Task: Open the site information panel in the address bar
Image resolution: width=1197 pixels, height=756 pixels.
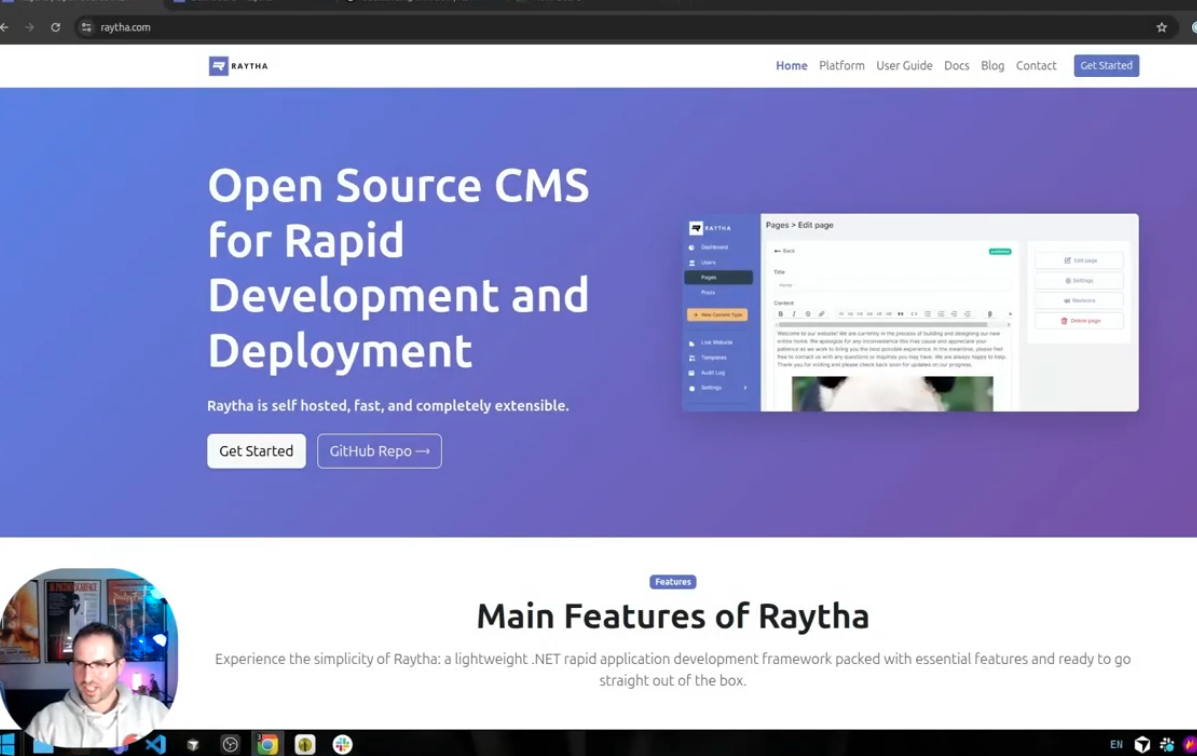Action: coord(86,27)
